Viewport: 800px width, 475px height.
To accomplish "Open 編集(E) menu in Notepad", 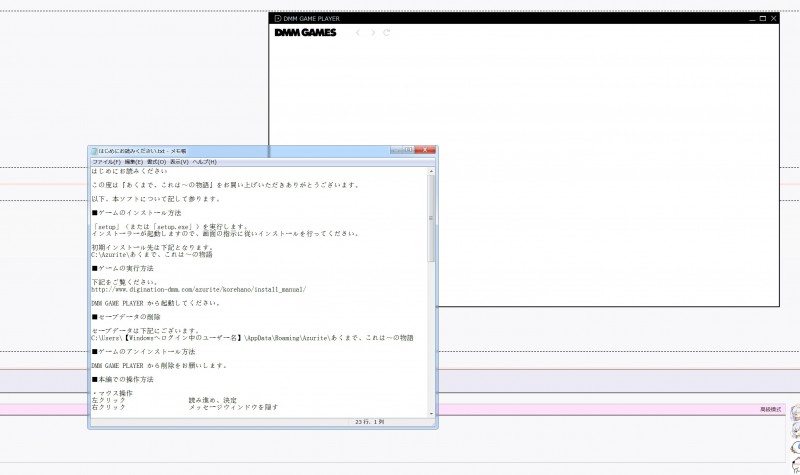I will (134, 162).
